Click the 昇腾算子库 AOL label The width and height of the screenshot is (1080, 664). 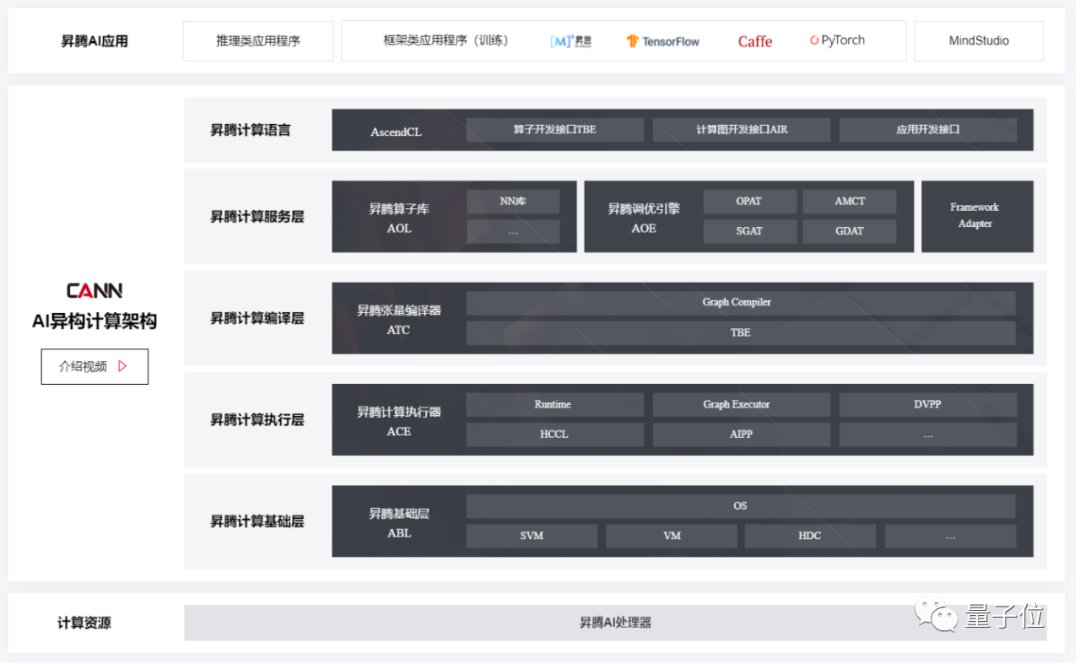[399, 218]
